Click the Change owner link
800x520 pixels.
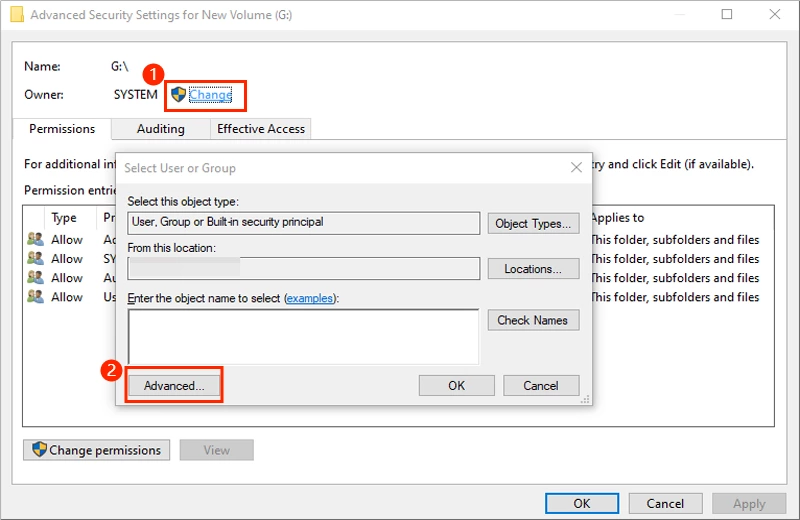(210, 95)
